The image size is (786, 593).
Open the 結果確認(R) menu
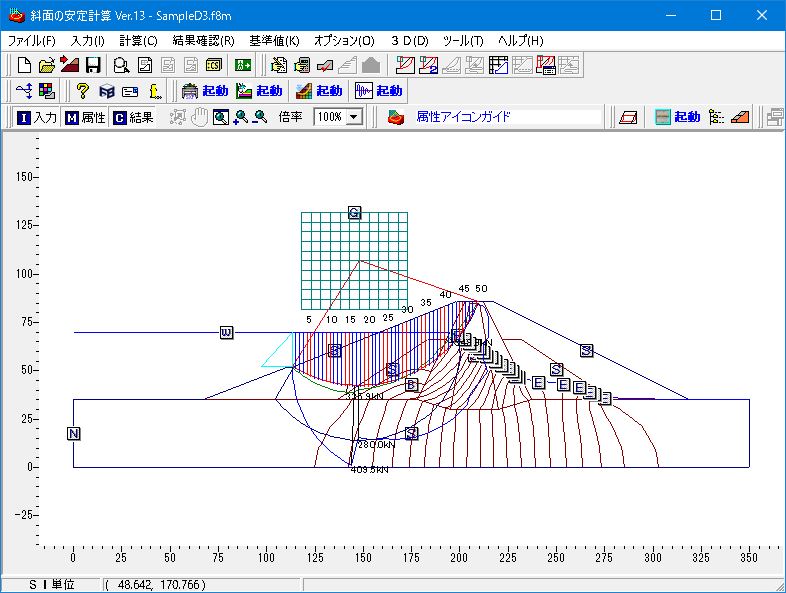(204, 41)
